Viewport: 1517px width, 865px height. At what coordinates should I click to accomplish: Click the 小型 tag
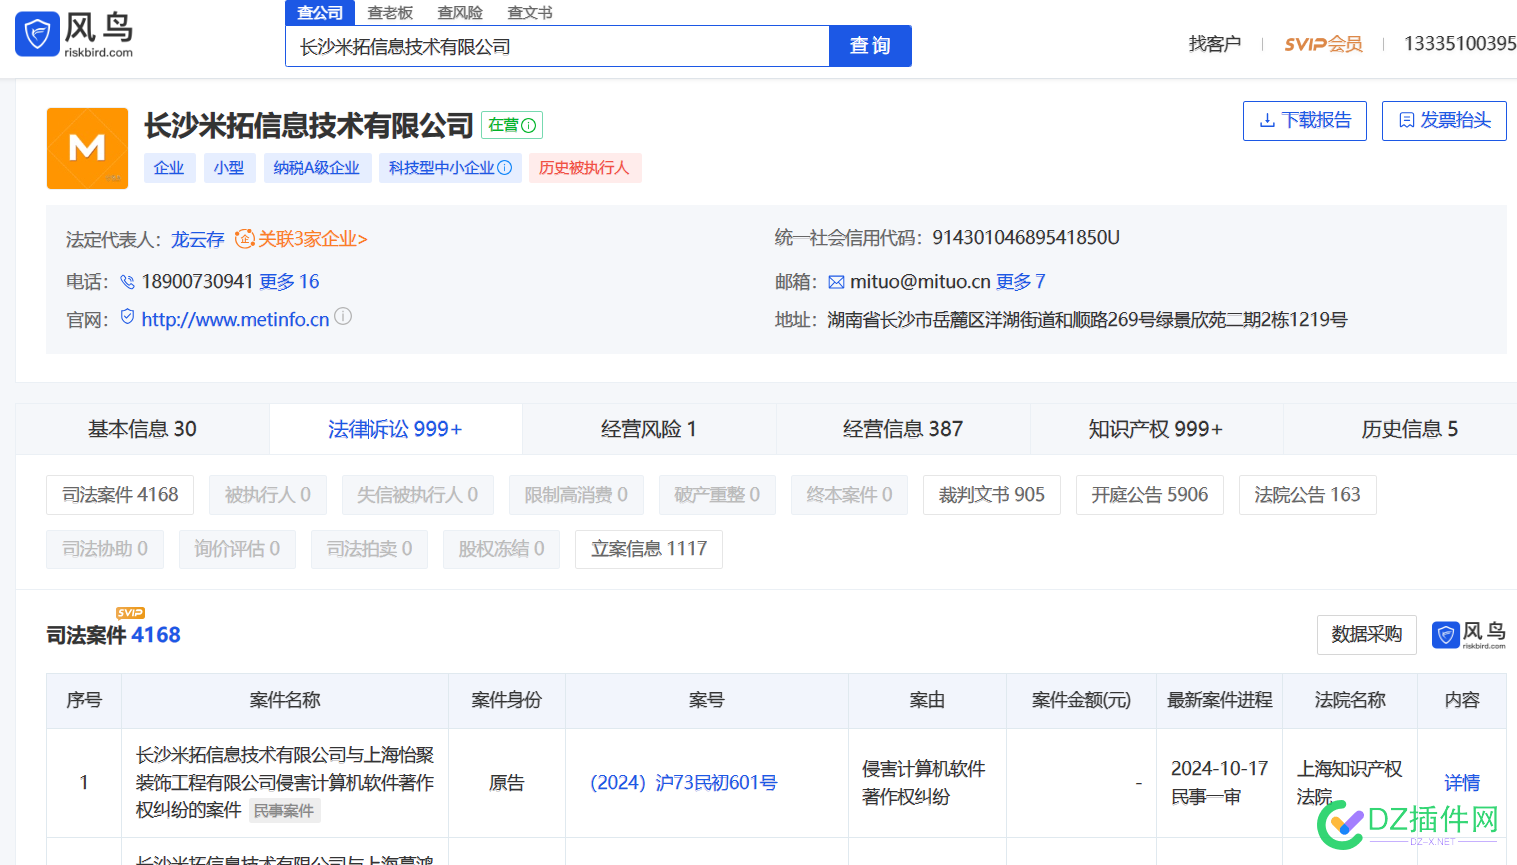pyautogui.click(x=229, y=168)
